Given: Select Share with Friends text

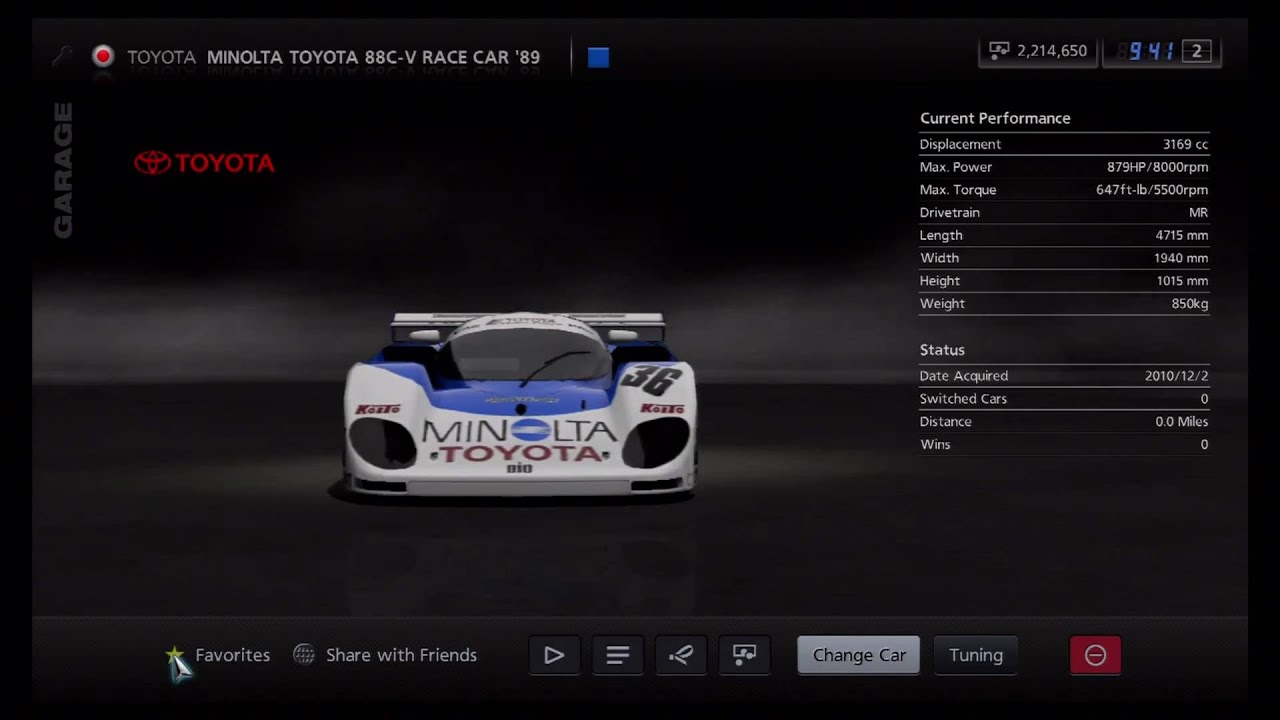Looking at the screenshot, I should point(401,655).
